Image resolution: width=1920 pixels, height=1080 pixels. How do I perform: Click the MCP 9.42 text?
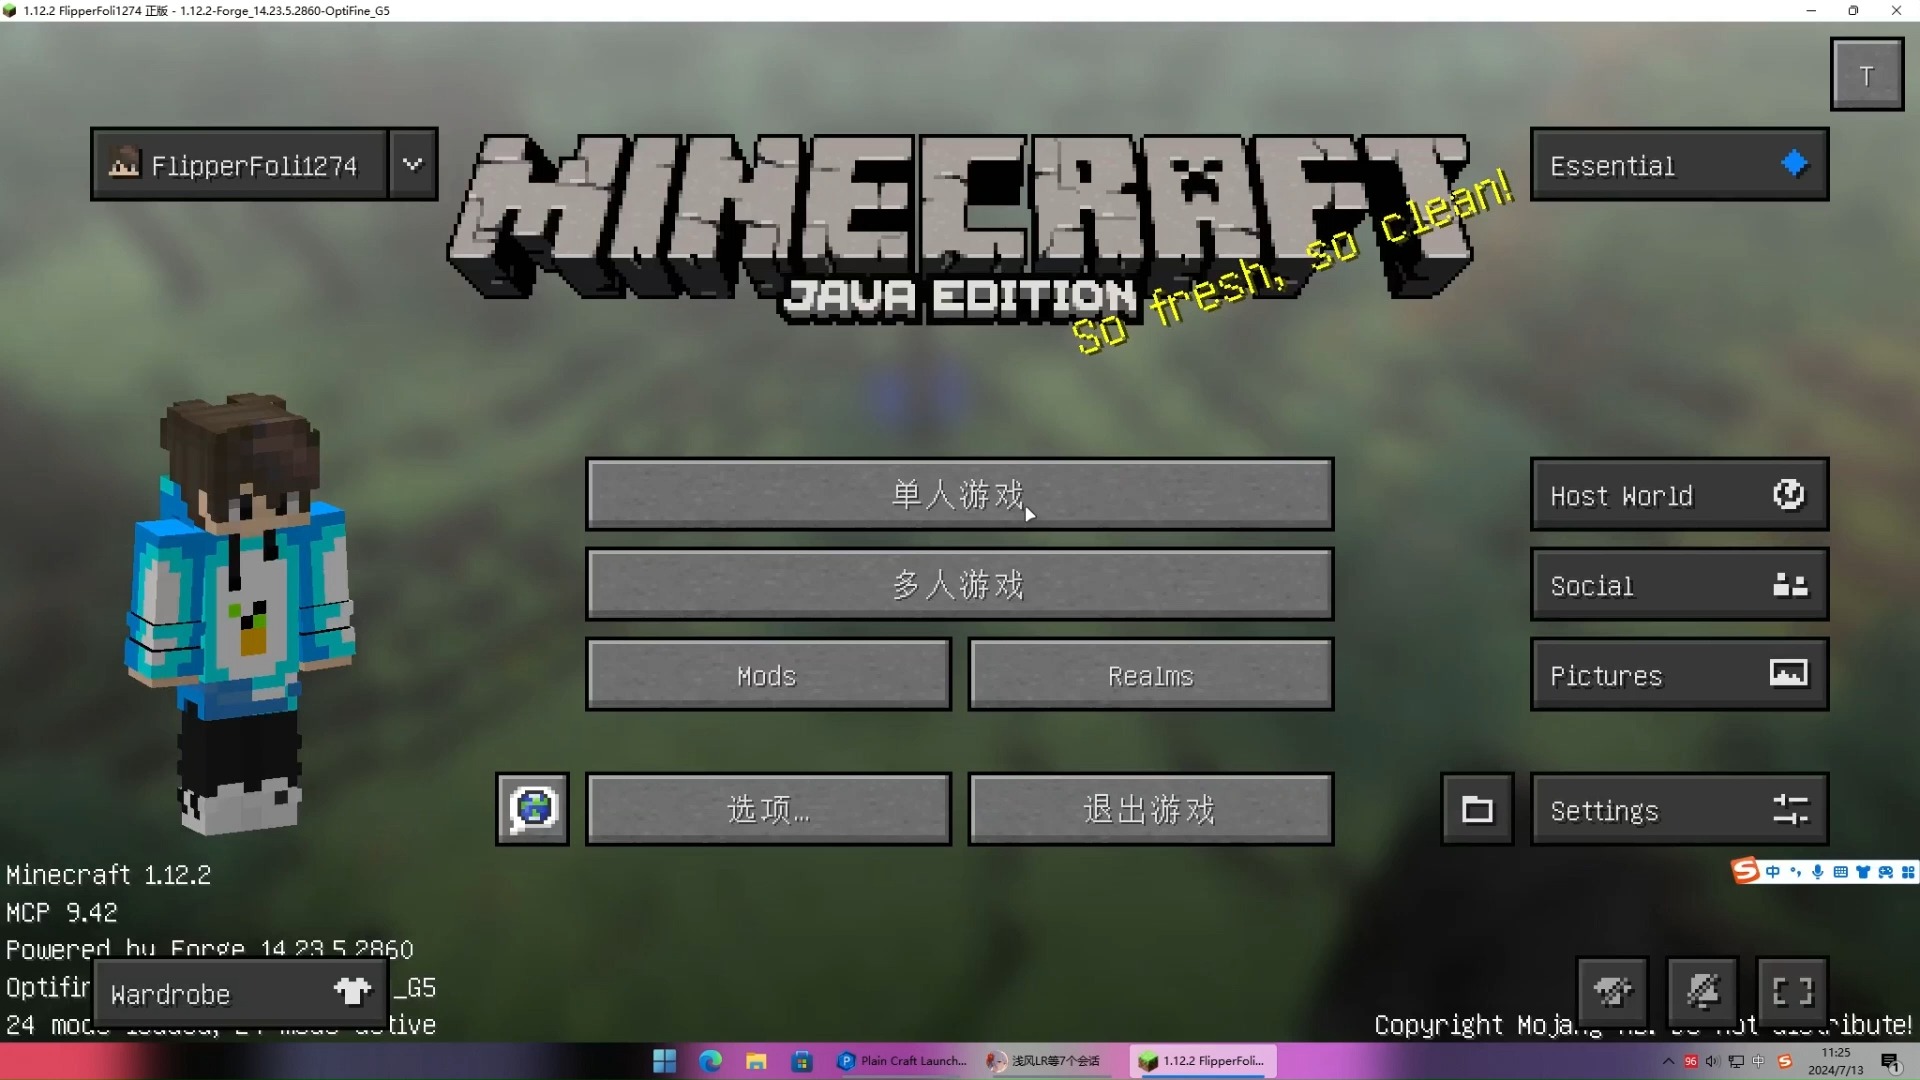[61, 913]
